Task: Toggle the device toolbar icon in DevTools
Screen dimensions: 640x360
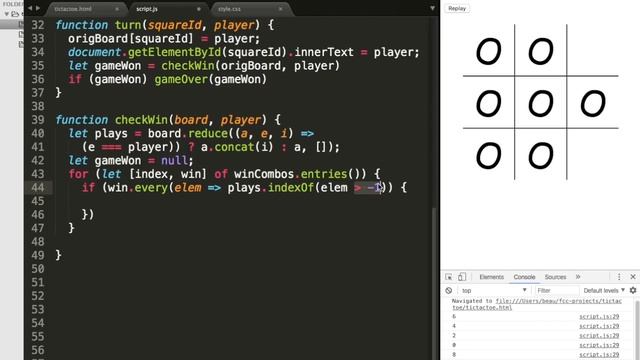Action: (462, 277)
